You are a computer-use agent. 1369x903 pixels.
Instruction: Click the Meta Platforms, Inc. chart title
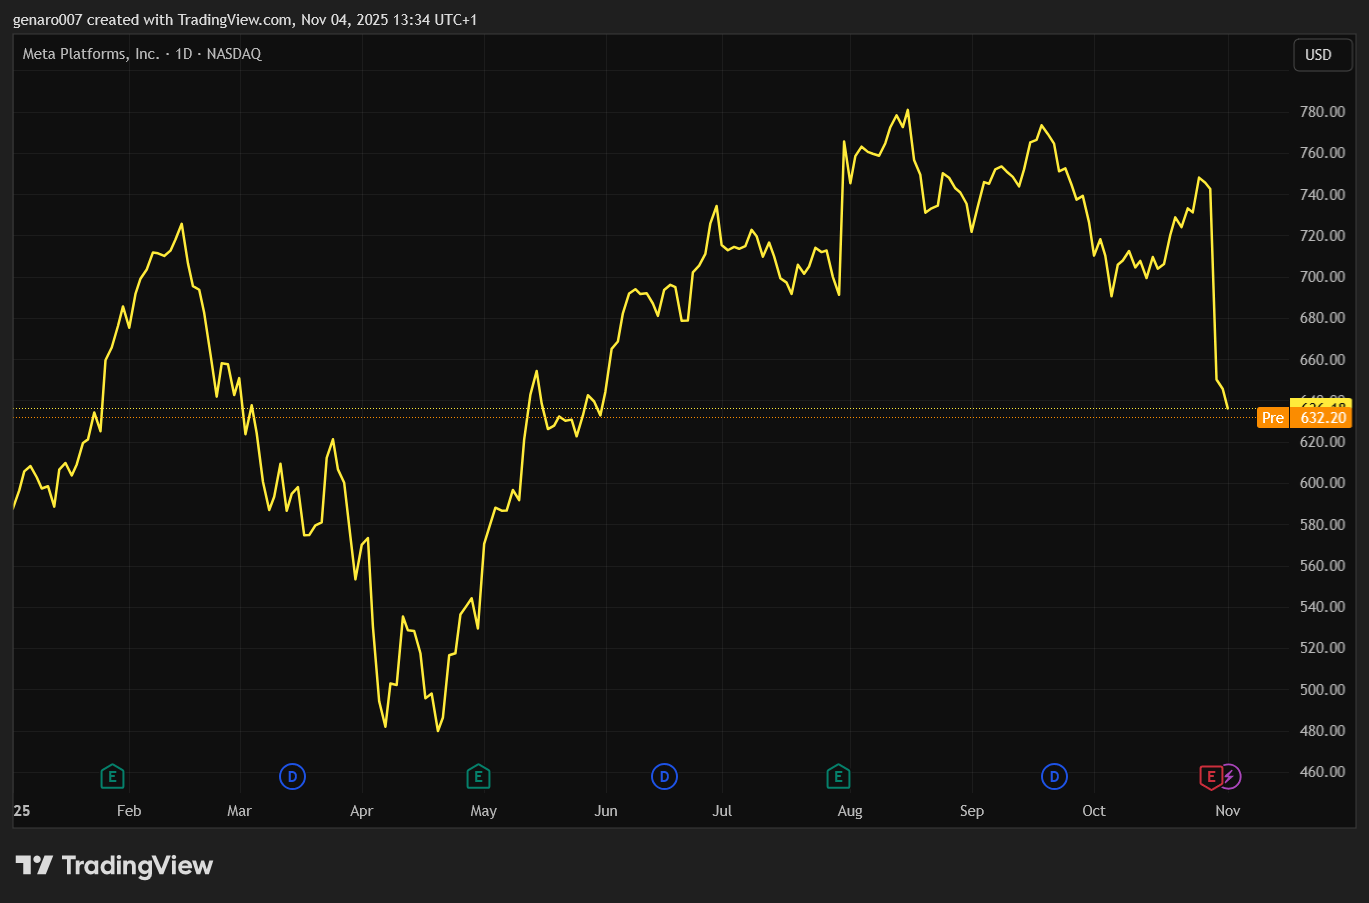[x=142, y=54]
